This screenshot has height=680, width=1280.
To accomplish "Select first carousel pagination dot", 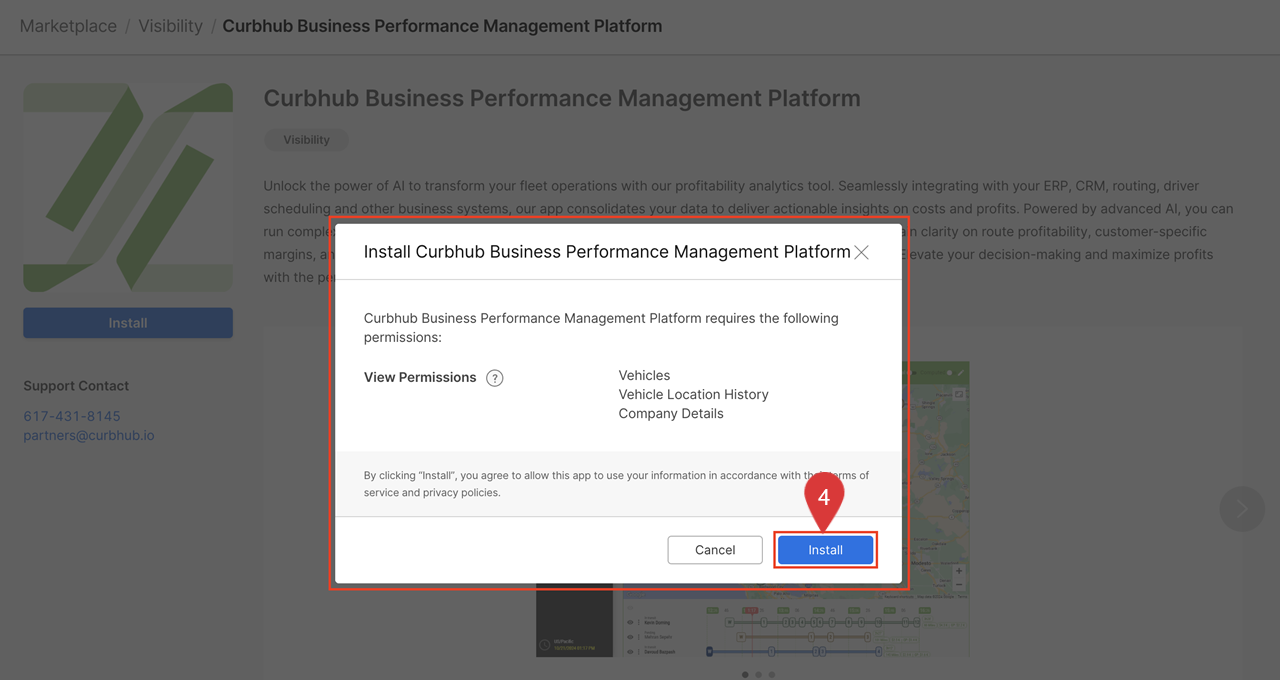I will (745, 675).
